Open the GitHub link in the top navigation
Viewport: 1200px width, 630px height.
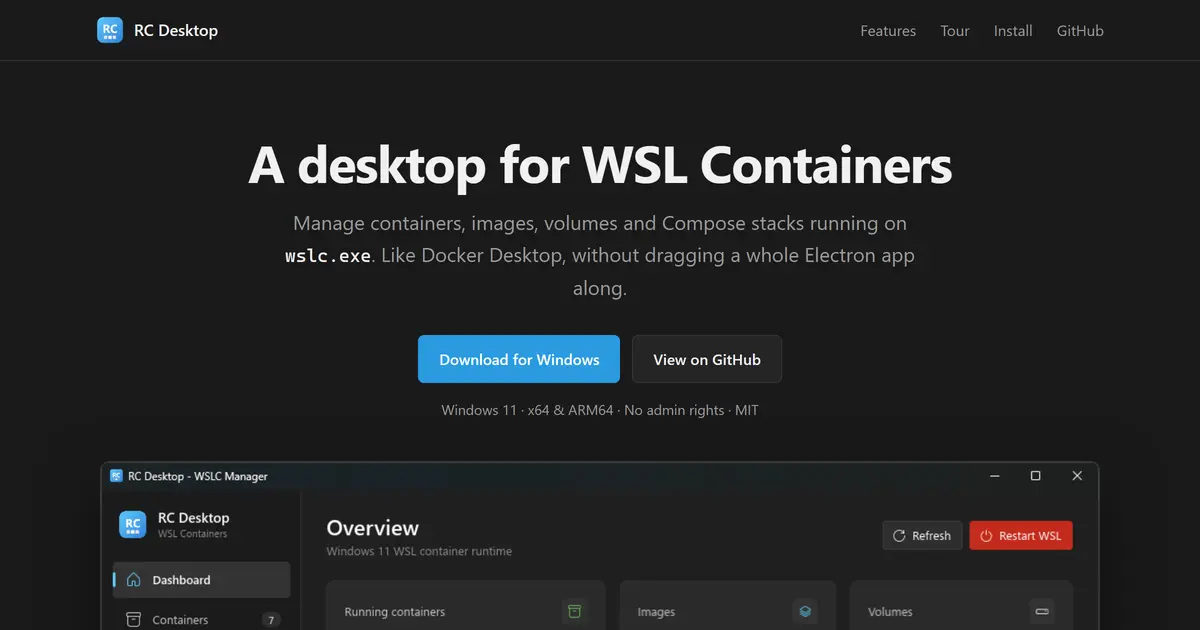pyautogui.click(x=1080, y=31)
